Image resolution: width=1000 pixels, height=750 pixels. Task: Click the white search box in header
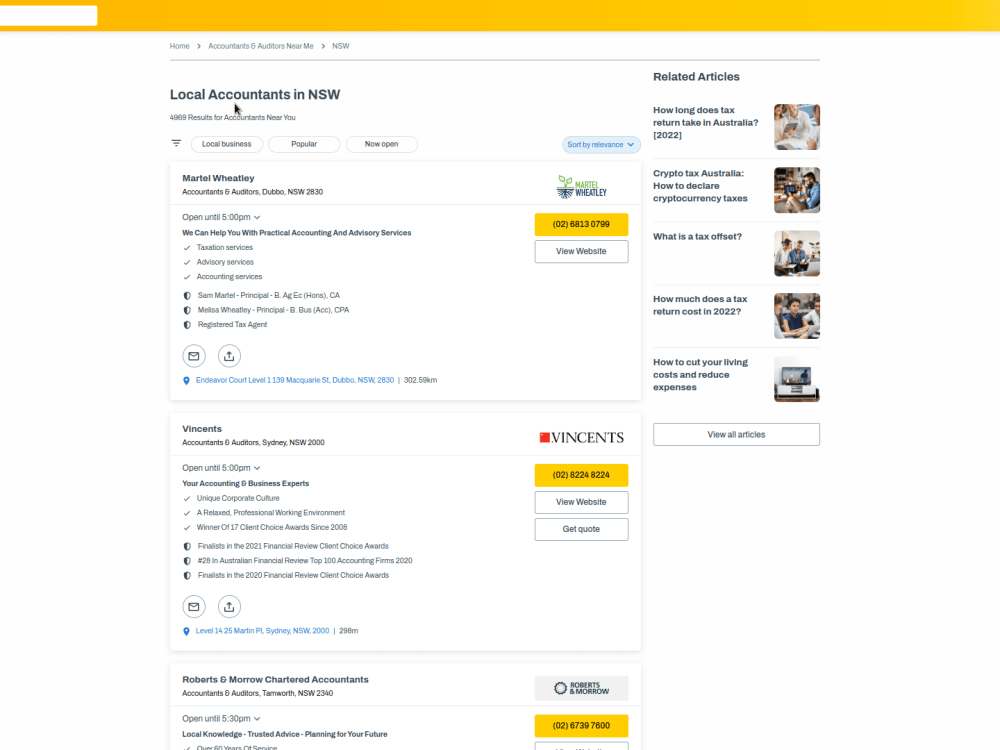[x=48, y=15]
